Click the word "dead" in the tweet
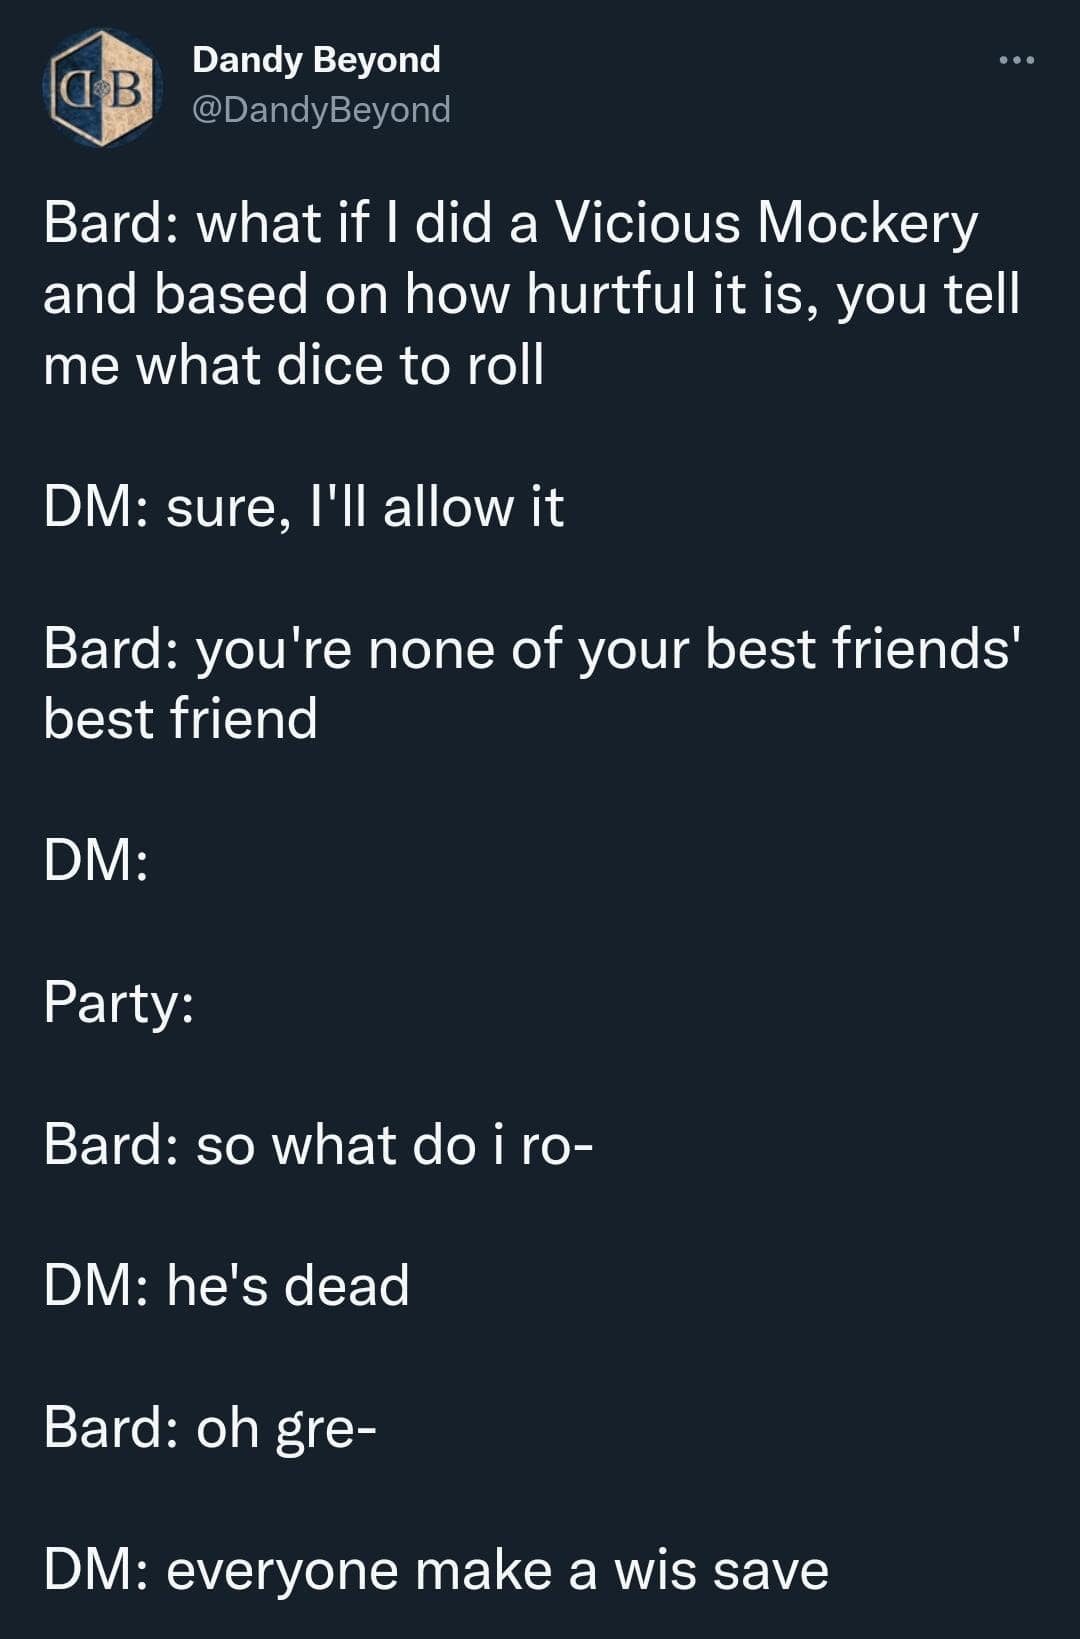The width and height of the screenshot is (1080, 1639). pos(347,1286)
